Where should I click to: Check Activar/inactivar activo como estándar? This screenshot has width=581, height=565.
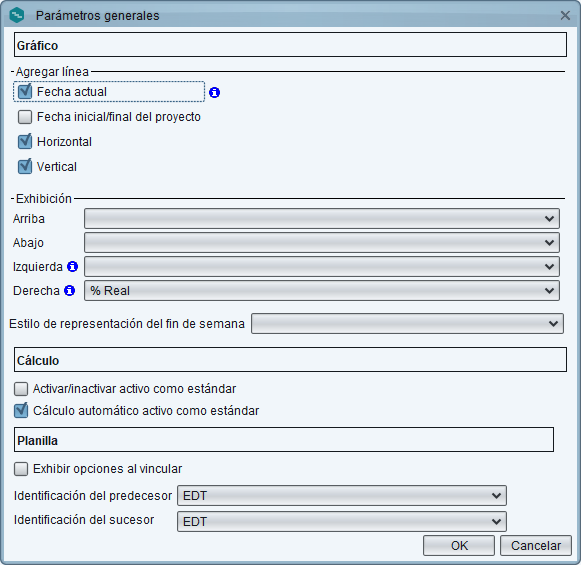[x=21, y=389]
